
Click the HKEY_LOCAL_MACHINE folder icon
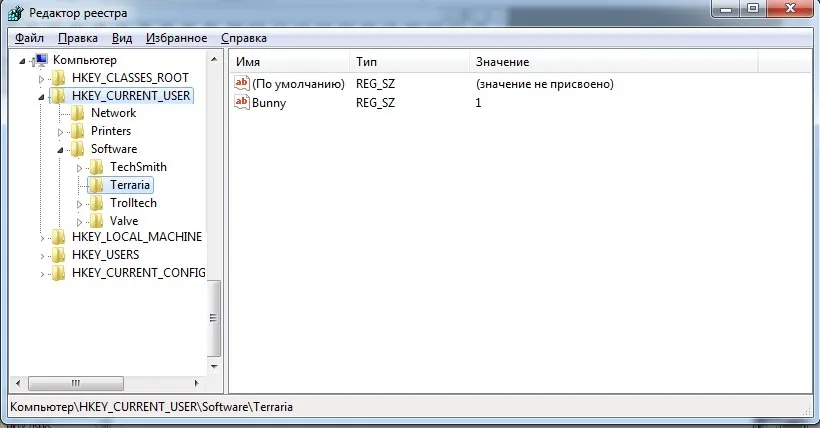(x=59, y=237)
